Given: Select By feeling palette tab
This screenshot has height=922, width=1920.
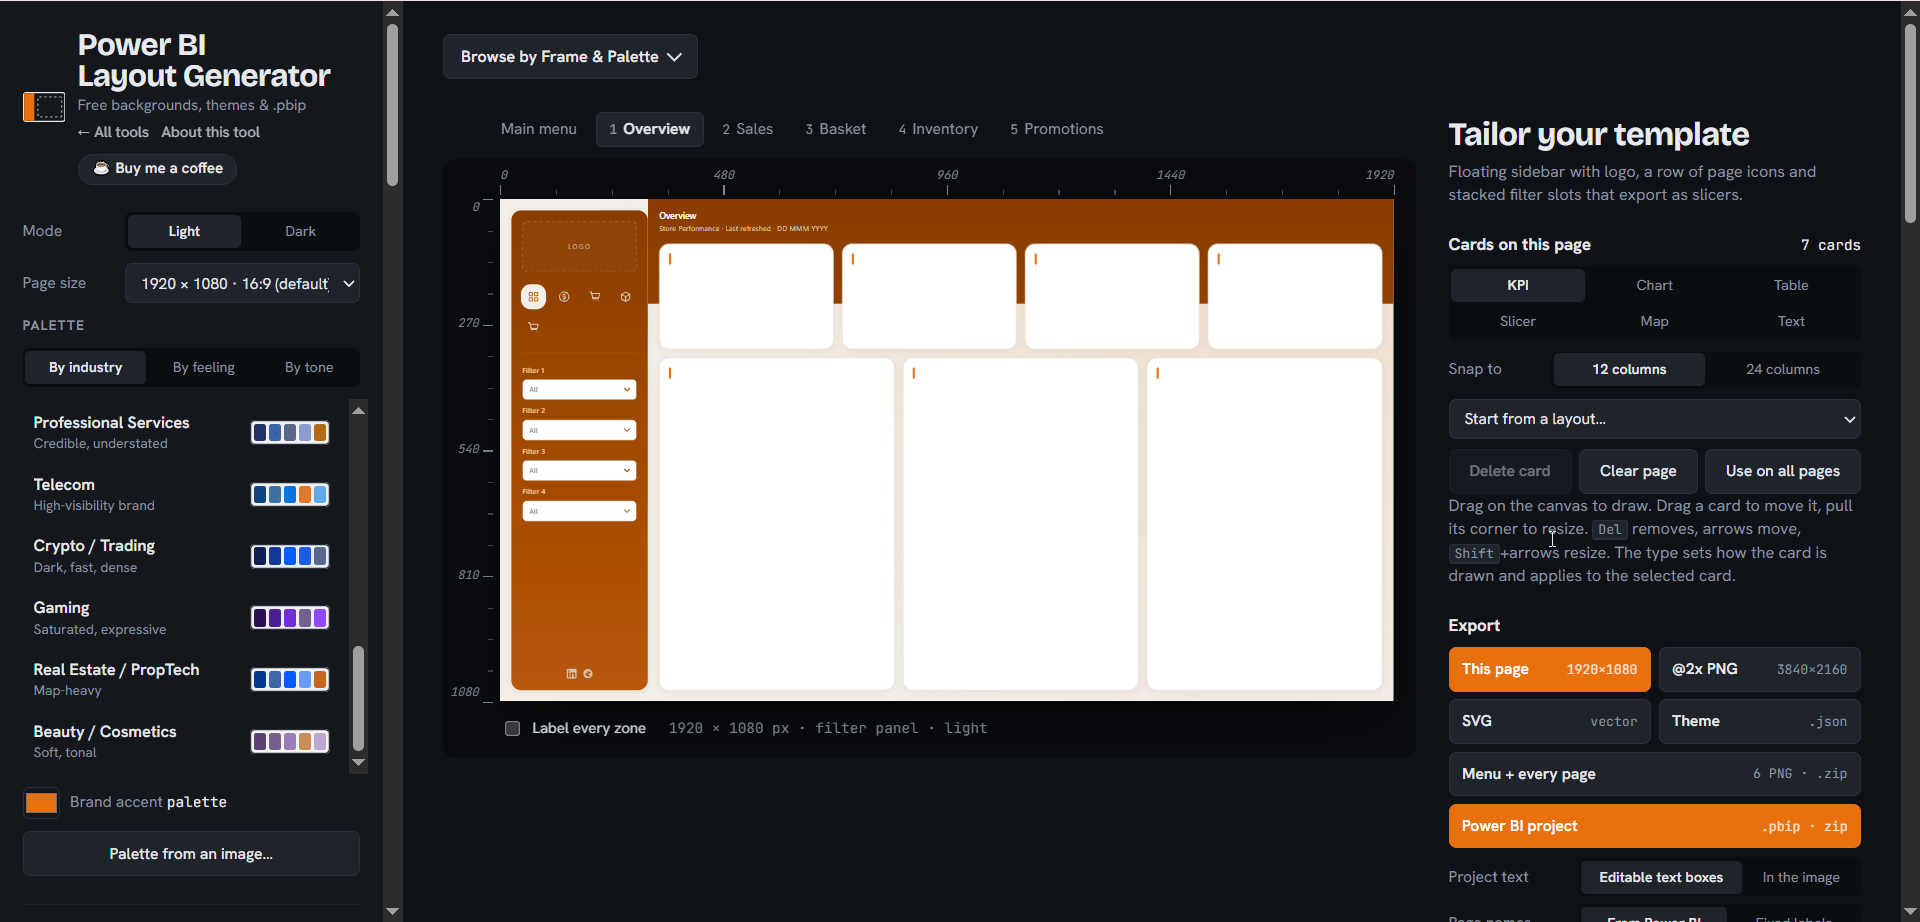Looking at the screenshot, I should 204,367.
